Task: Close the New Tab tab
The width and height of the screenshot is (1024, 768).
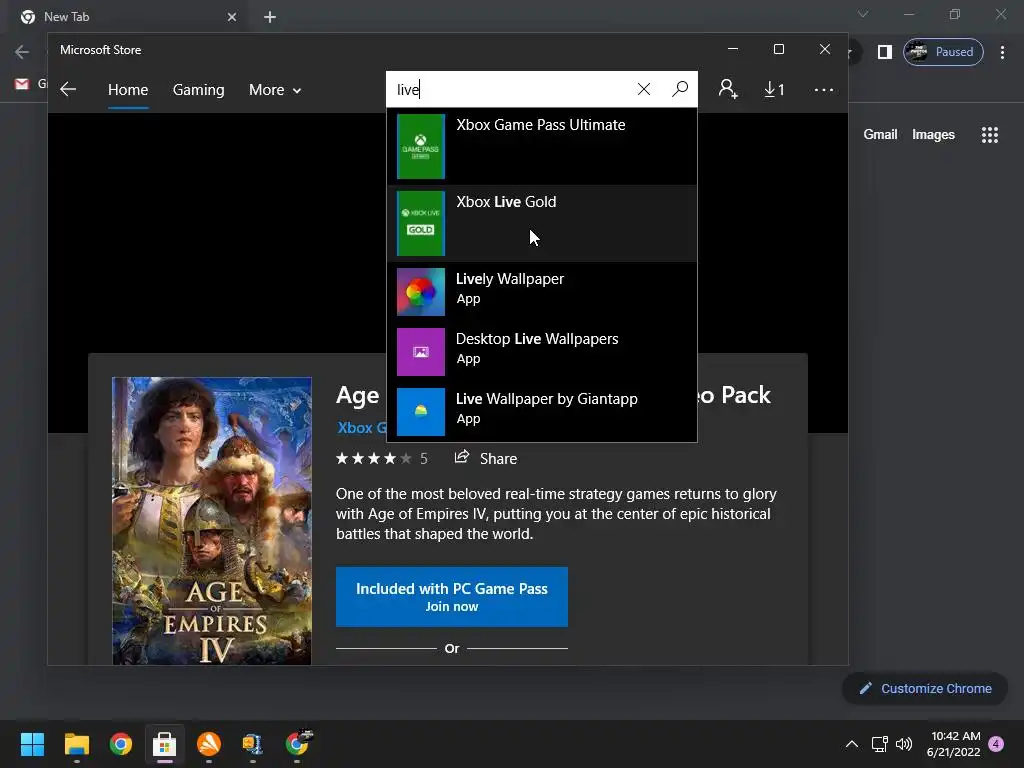Action: click(232, 17)
